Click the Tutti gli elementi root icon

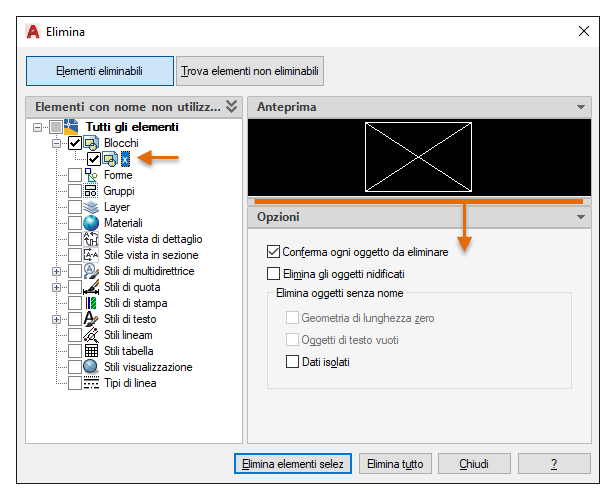[x=71, y=127]
